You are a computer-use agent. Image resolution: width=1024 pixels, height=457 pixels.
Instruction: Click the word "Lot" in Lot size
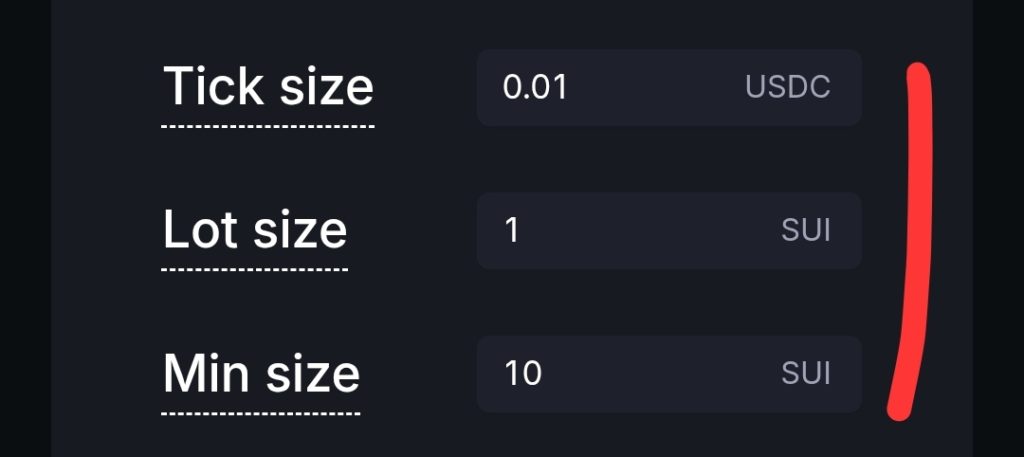[200, 230]
